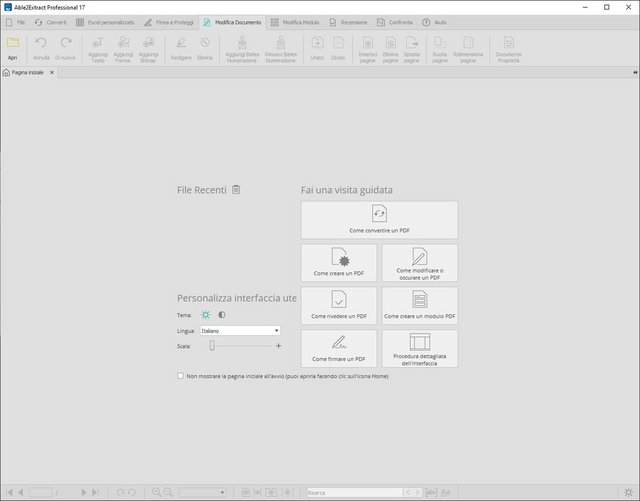Toggle the match case Aa icon
640x501 pixels.
pos(446,492)
